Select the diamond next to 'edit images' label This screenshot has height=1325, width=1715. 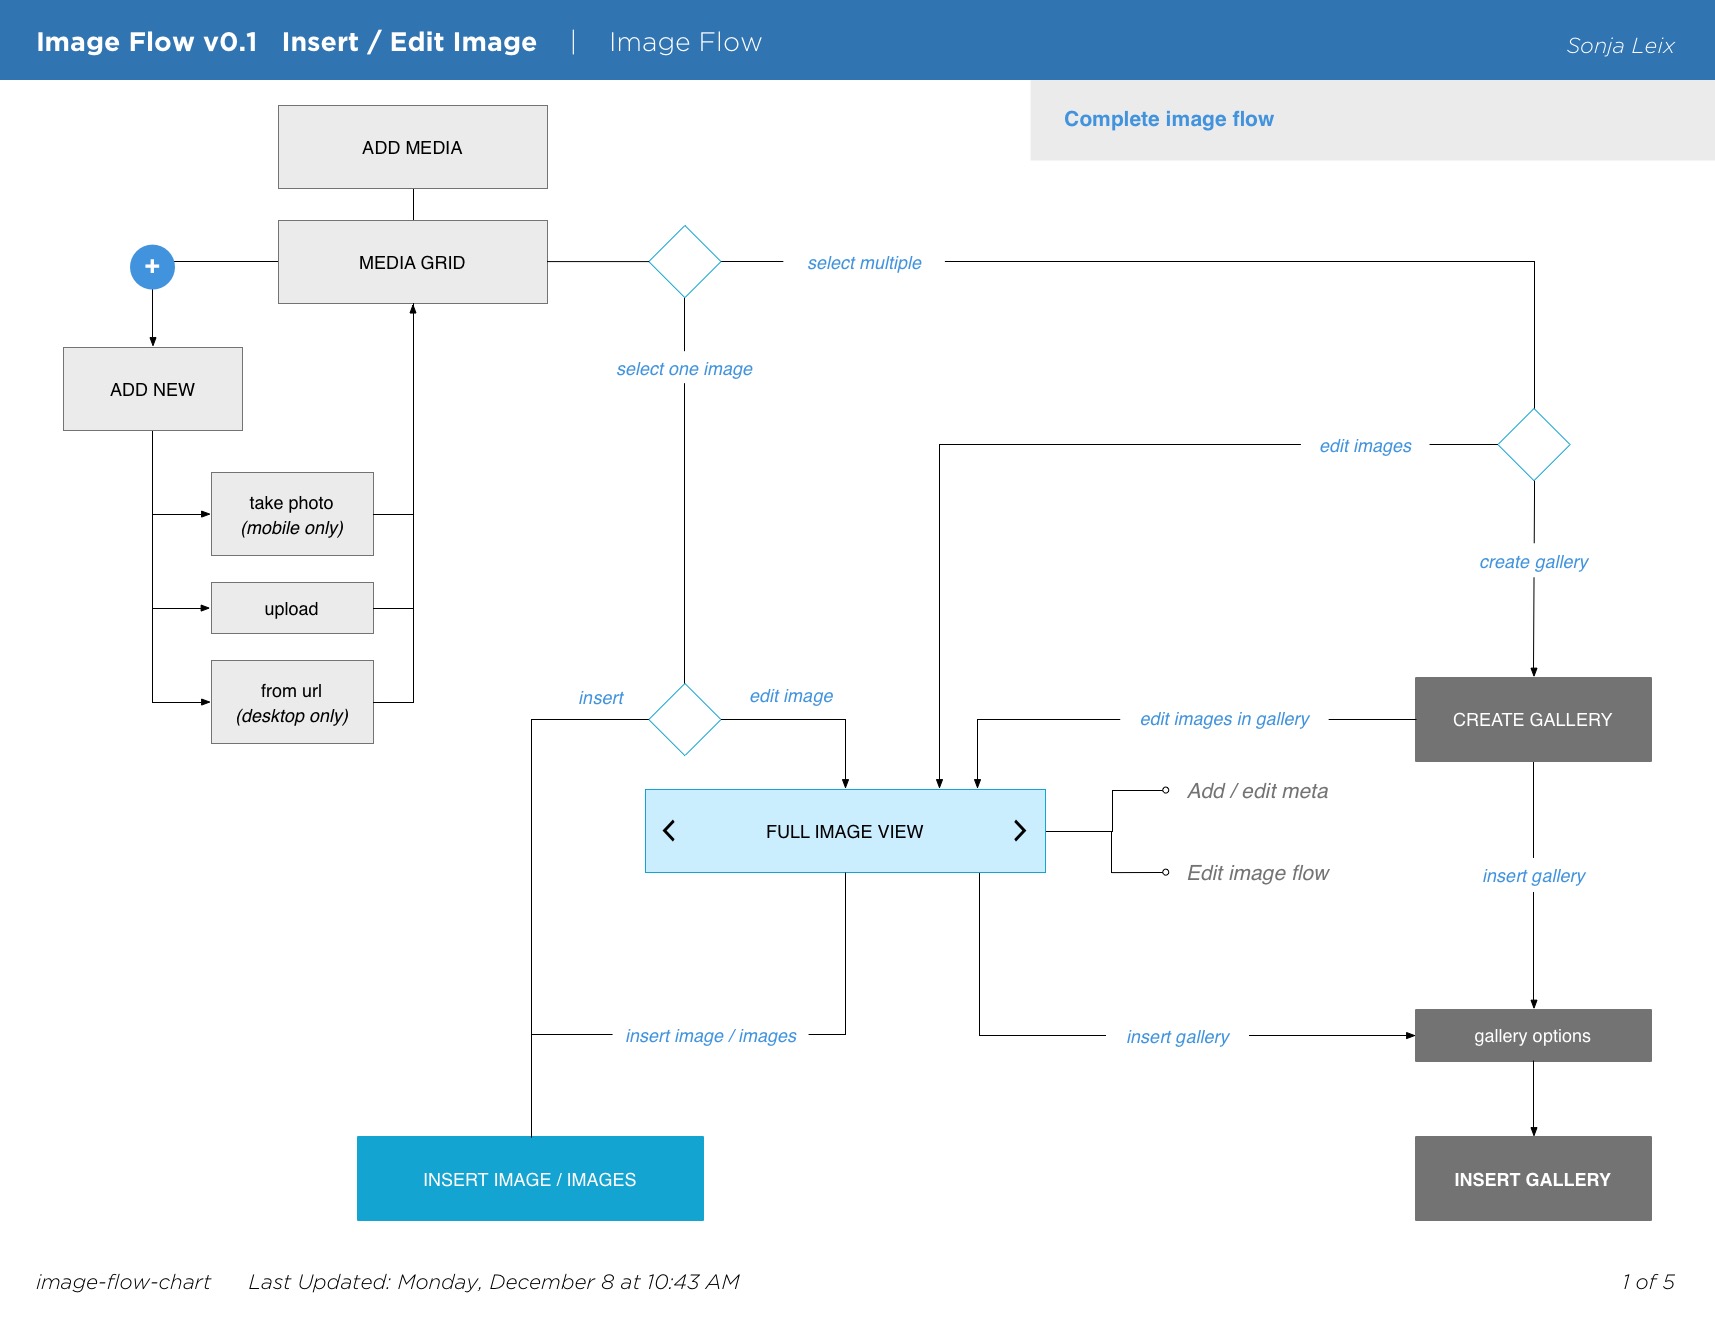[1534, 445]
